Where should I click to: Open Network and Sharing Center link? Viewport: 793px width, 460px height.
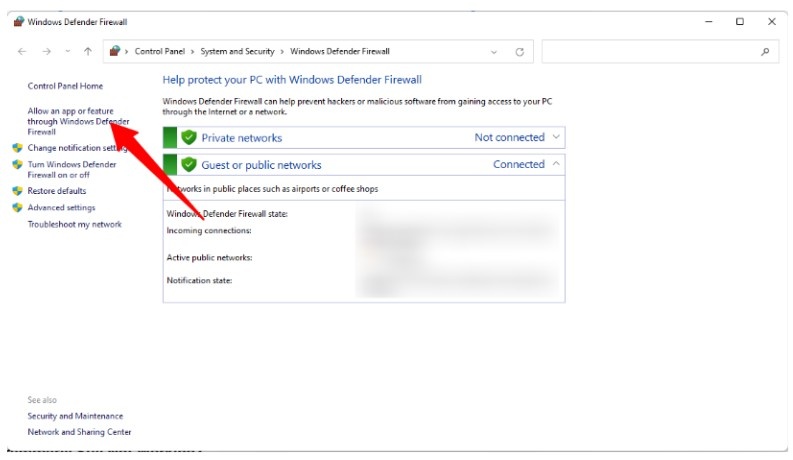(79, 432)
